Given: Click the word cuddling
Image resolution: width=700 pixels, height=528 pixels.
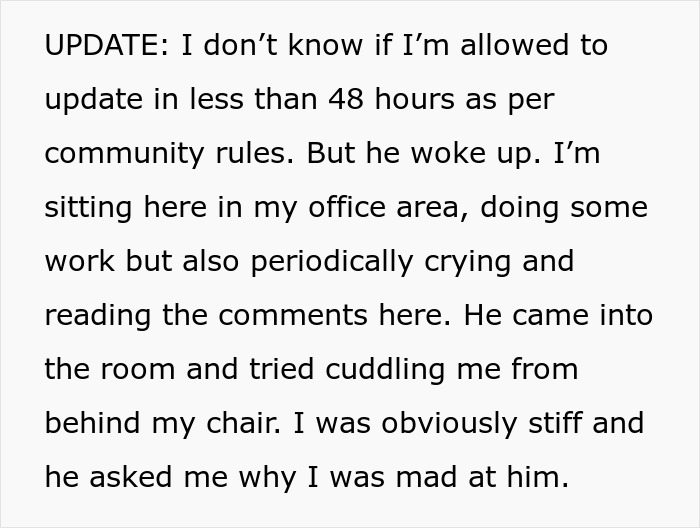Looking at the screenshot, I should click(385, 370).
